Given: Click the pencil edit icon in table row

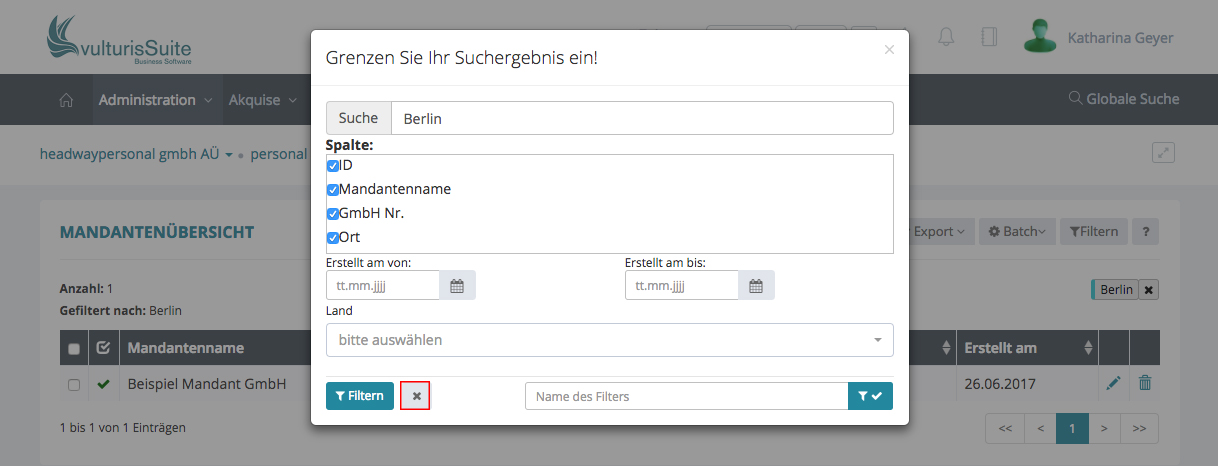Looking at the screenshot, I should [x=1113, y=383].
